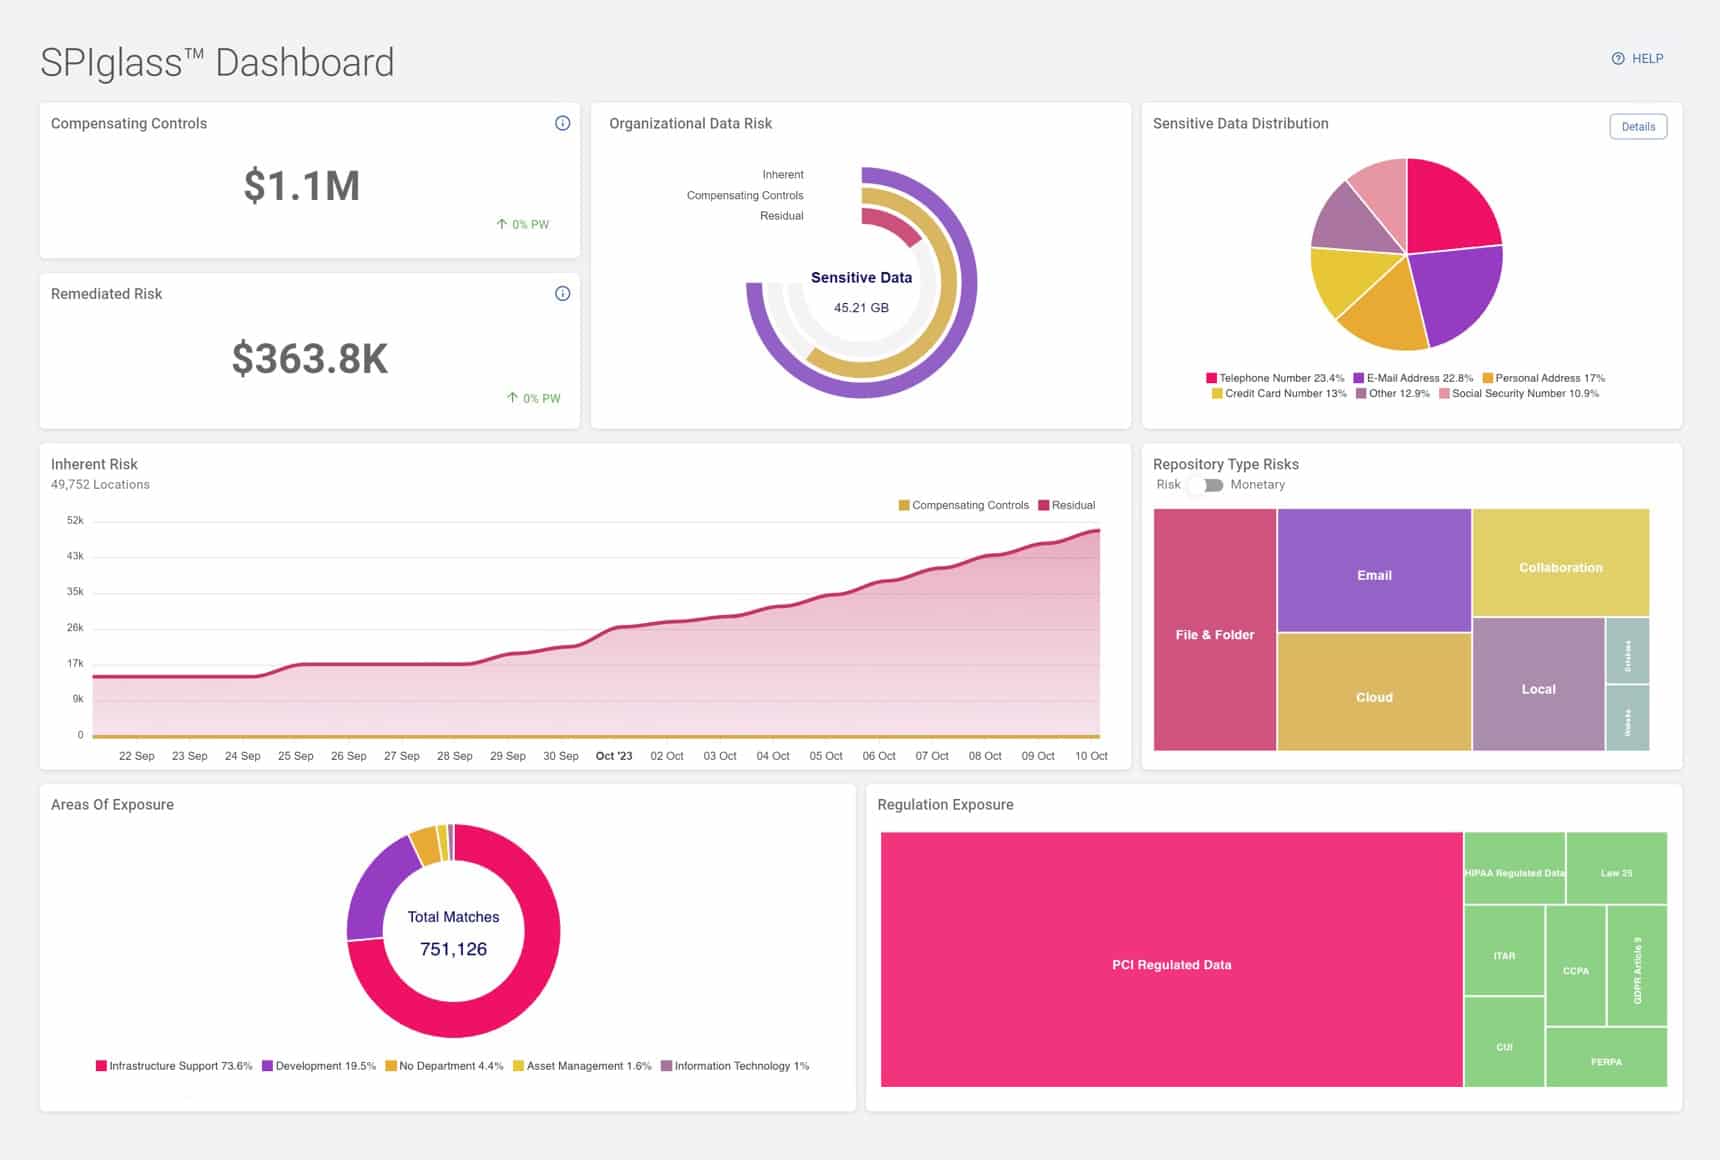Click the Inherent ring label

tap(783, 175)
